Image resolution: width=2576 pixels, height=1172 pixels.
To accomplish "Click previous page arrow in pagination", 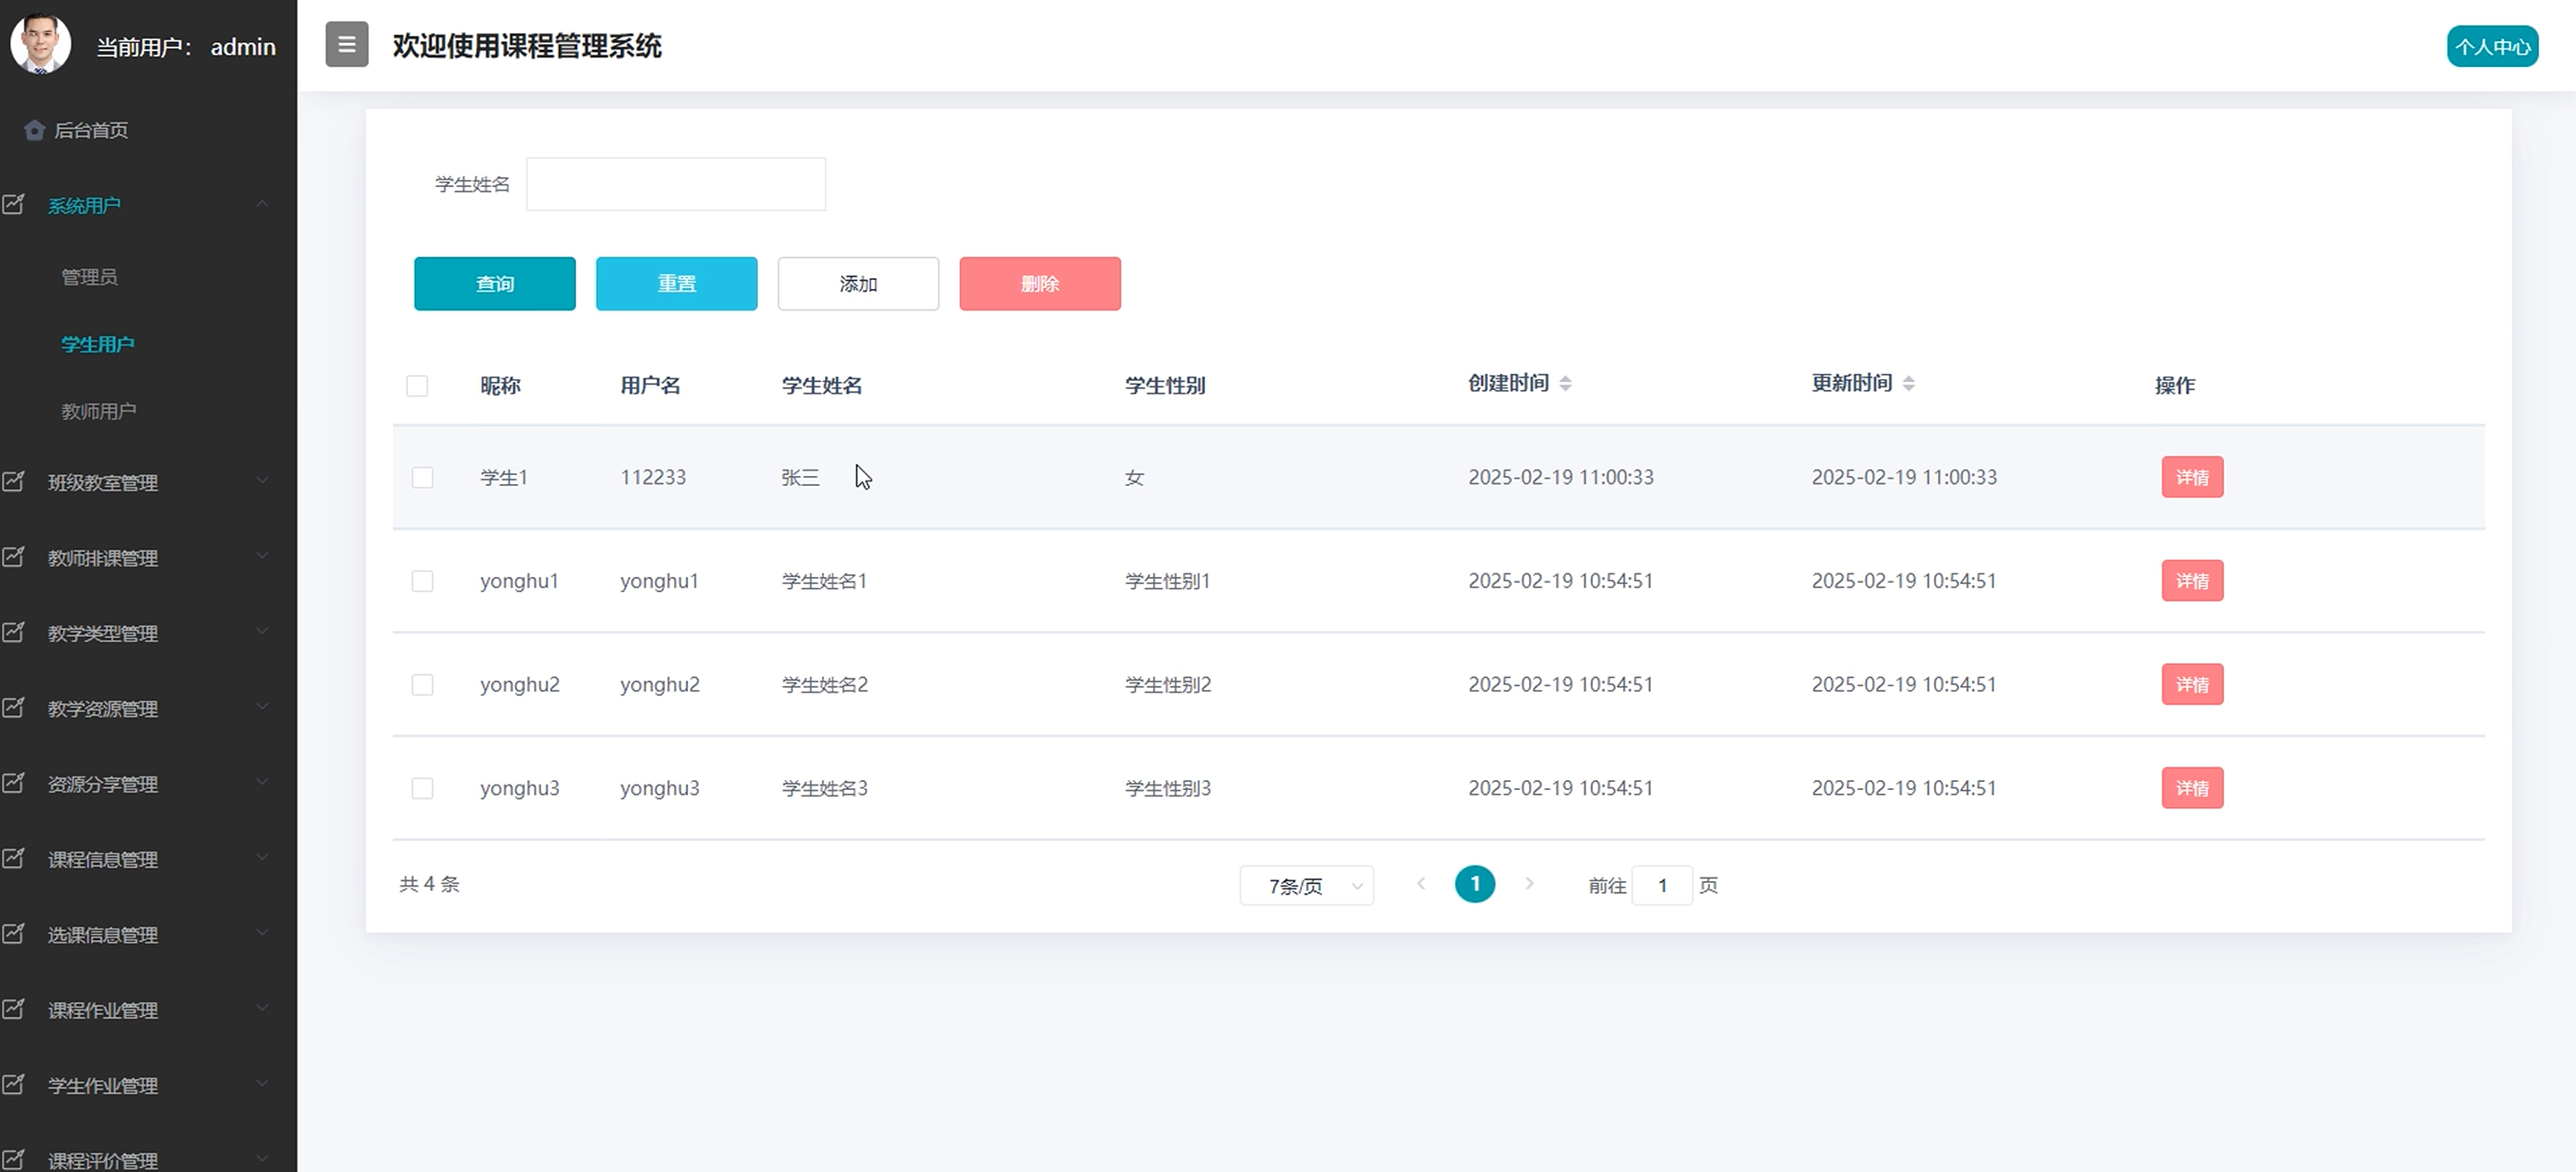I will (1421, 884).
